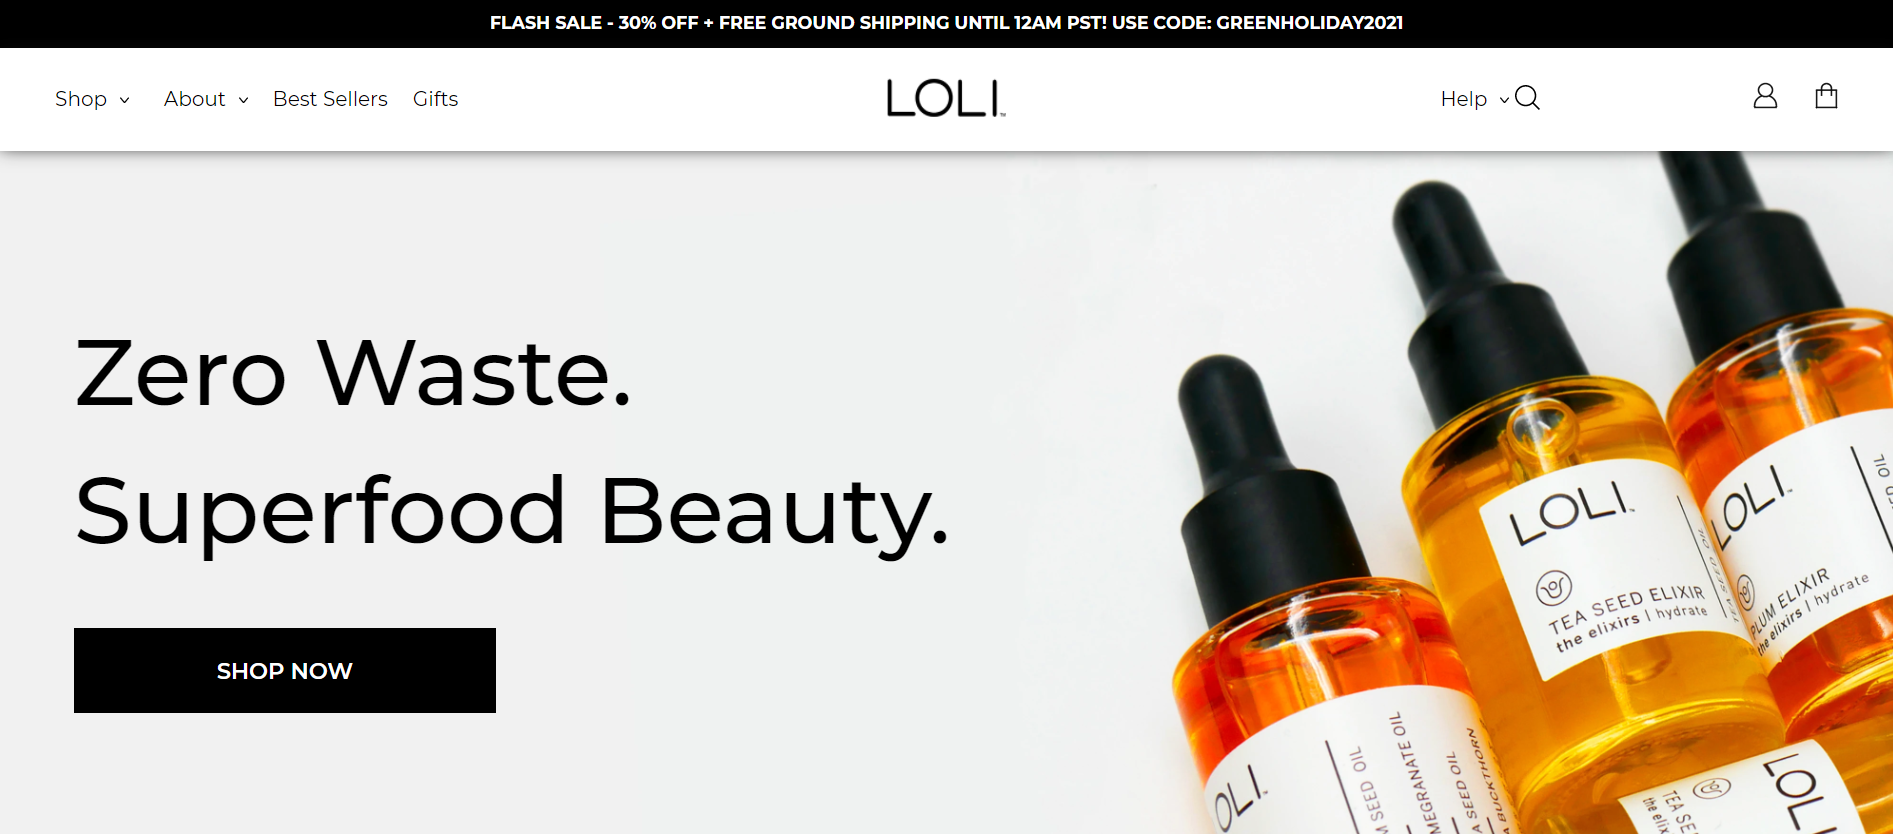The height and width of the screenshot is (834, 1893).
Task: Open the About menu
Action: tap(195, 99)
